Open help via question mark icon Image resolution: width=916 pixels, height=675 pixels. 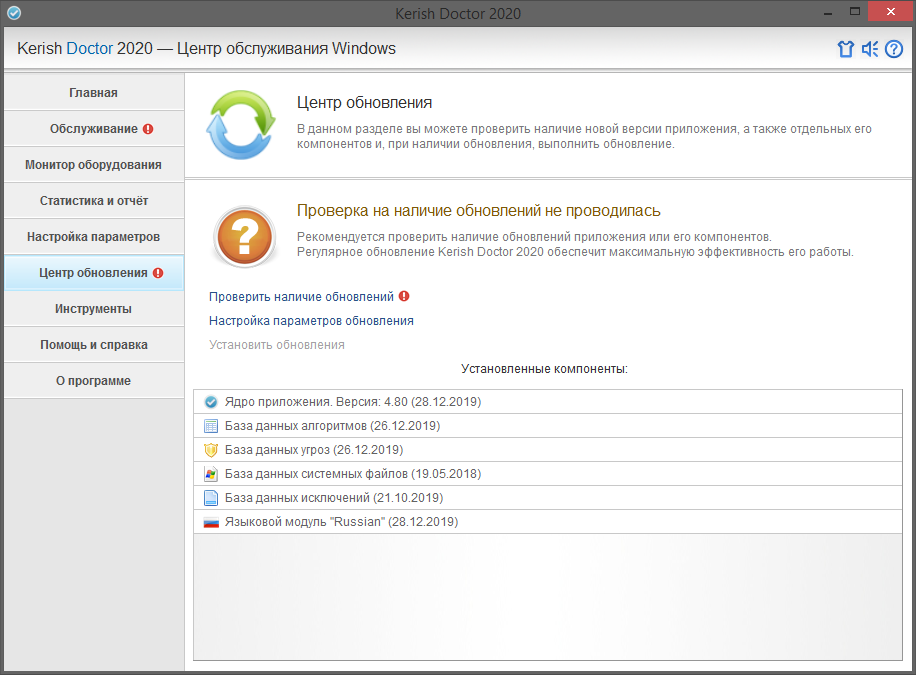point(894,49)
